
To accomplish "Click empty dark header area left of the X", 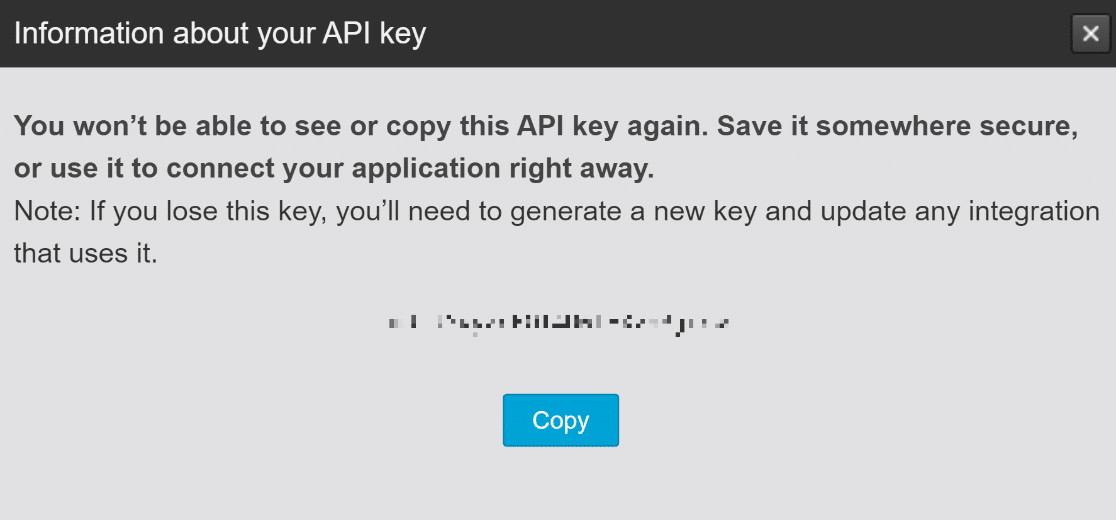I will pos(747,33).
